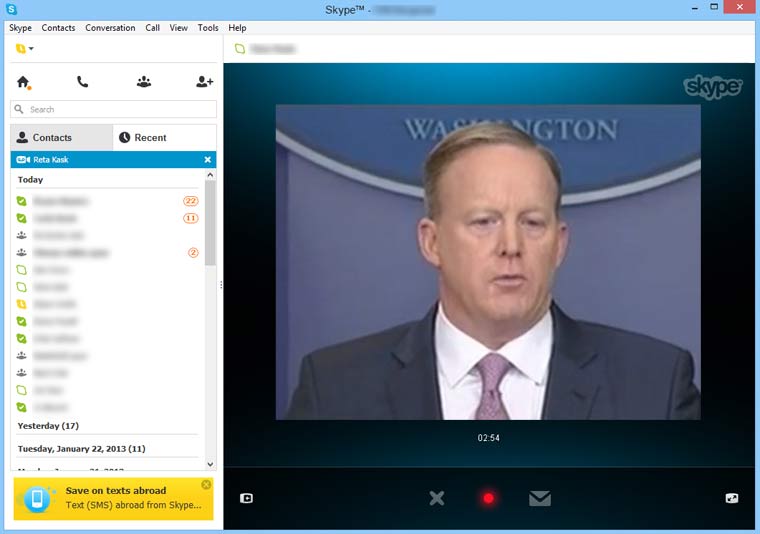The image size is (760, 534).
Task: Click the envelope message icon
Action: (540, 498)
